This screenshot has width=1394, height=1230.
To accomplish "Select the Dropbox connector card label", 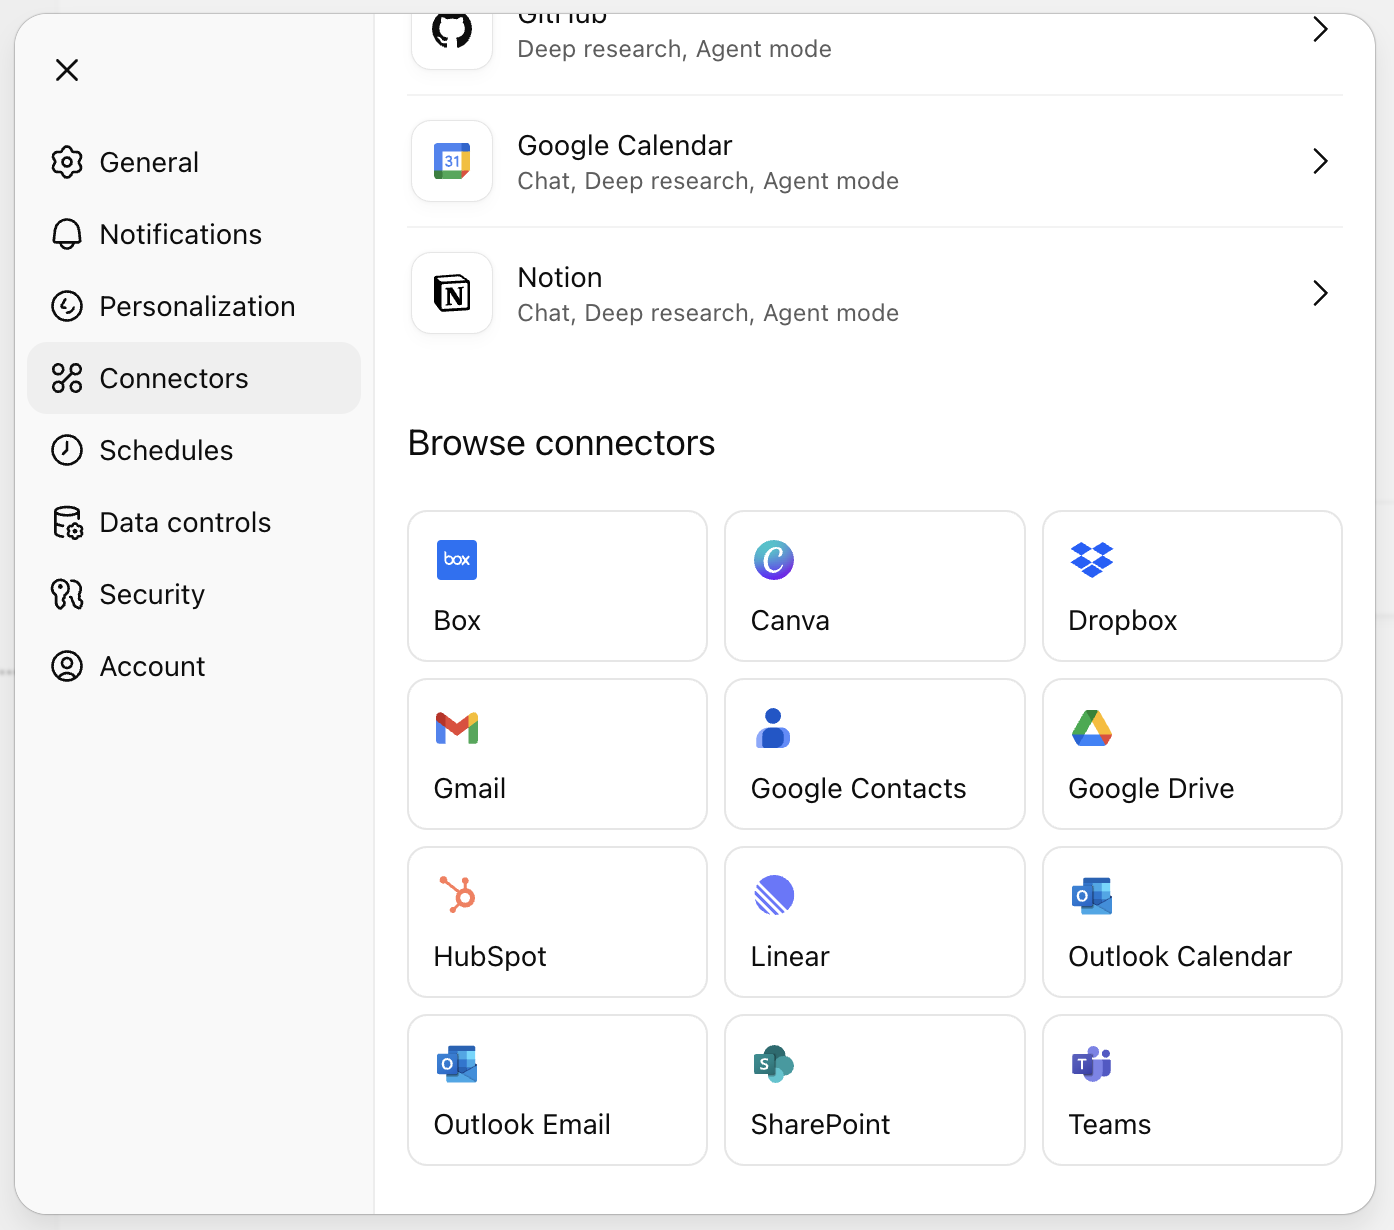I will (x=1122, y=621).
